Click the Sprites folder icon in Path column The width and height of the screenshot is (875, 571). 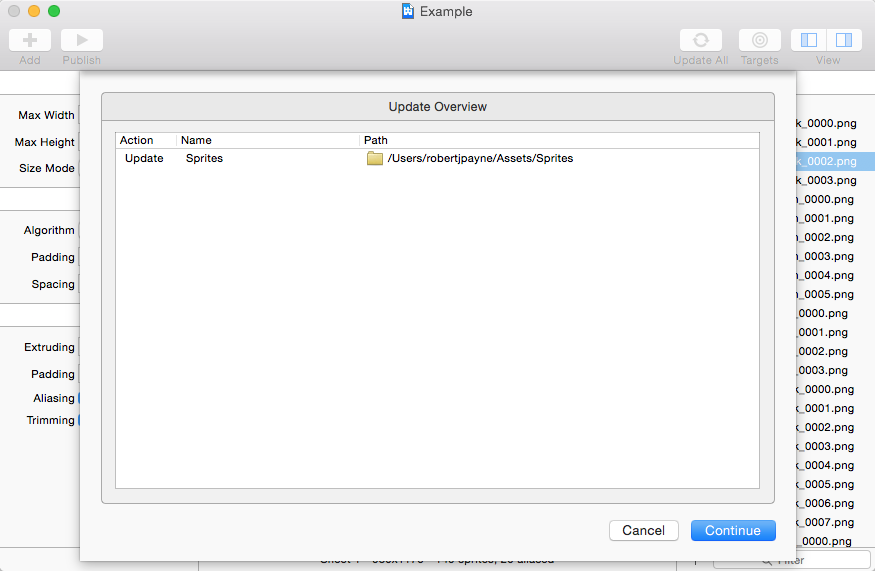tap(375, 158)
